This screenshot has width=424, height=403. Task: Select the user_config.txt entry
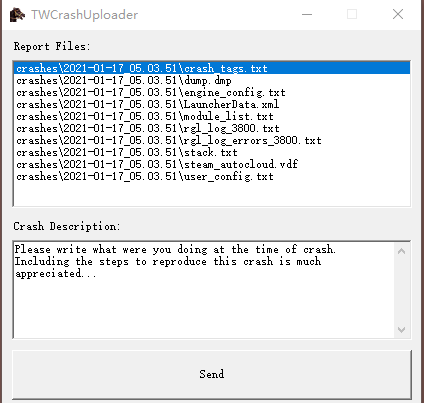(x=212, y=176)
